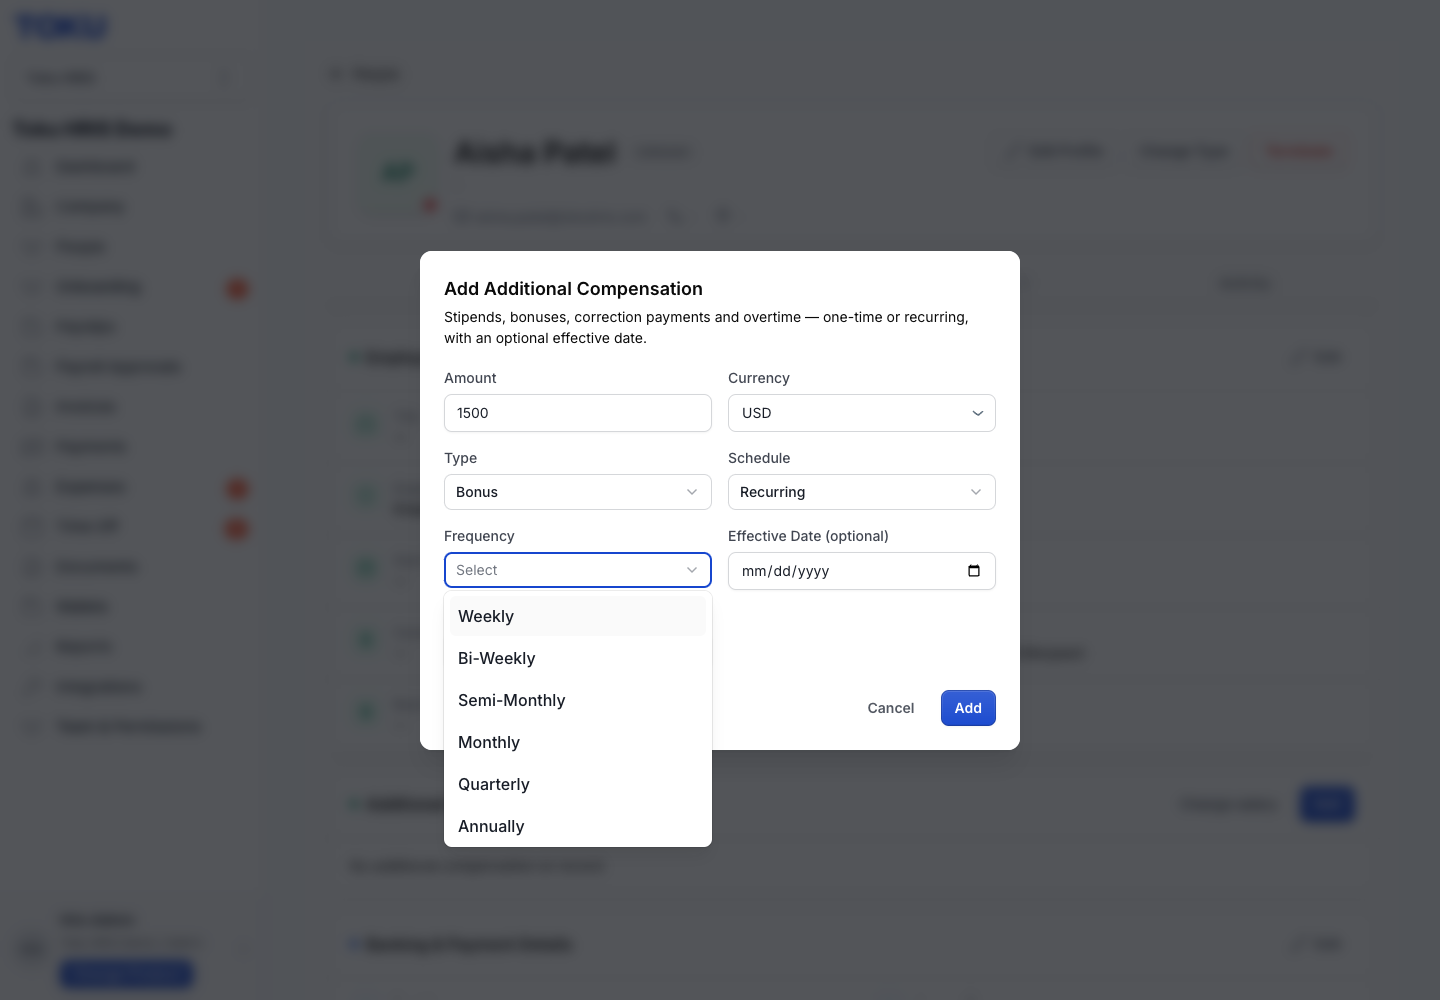Click the Effective Date field

pyautogui.click(x=862, y=571)
